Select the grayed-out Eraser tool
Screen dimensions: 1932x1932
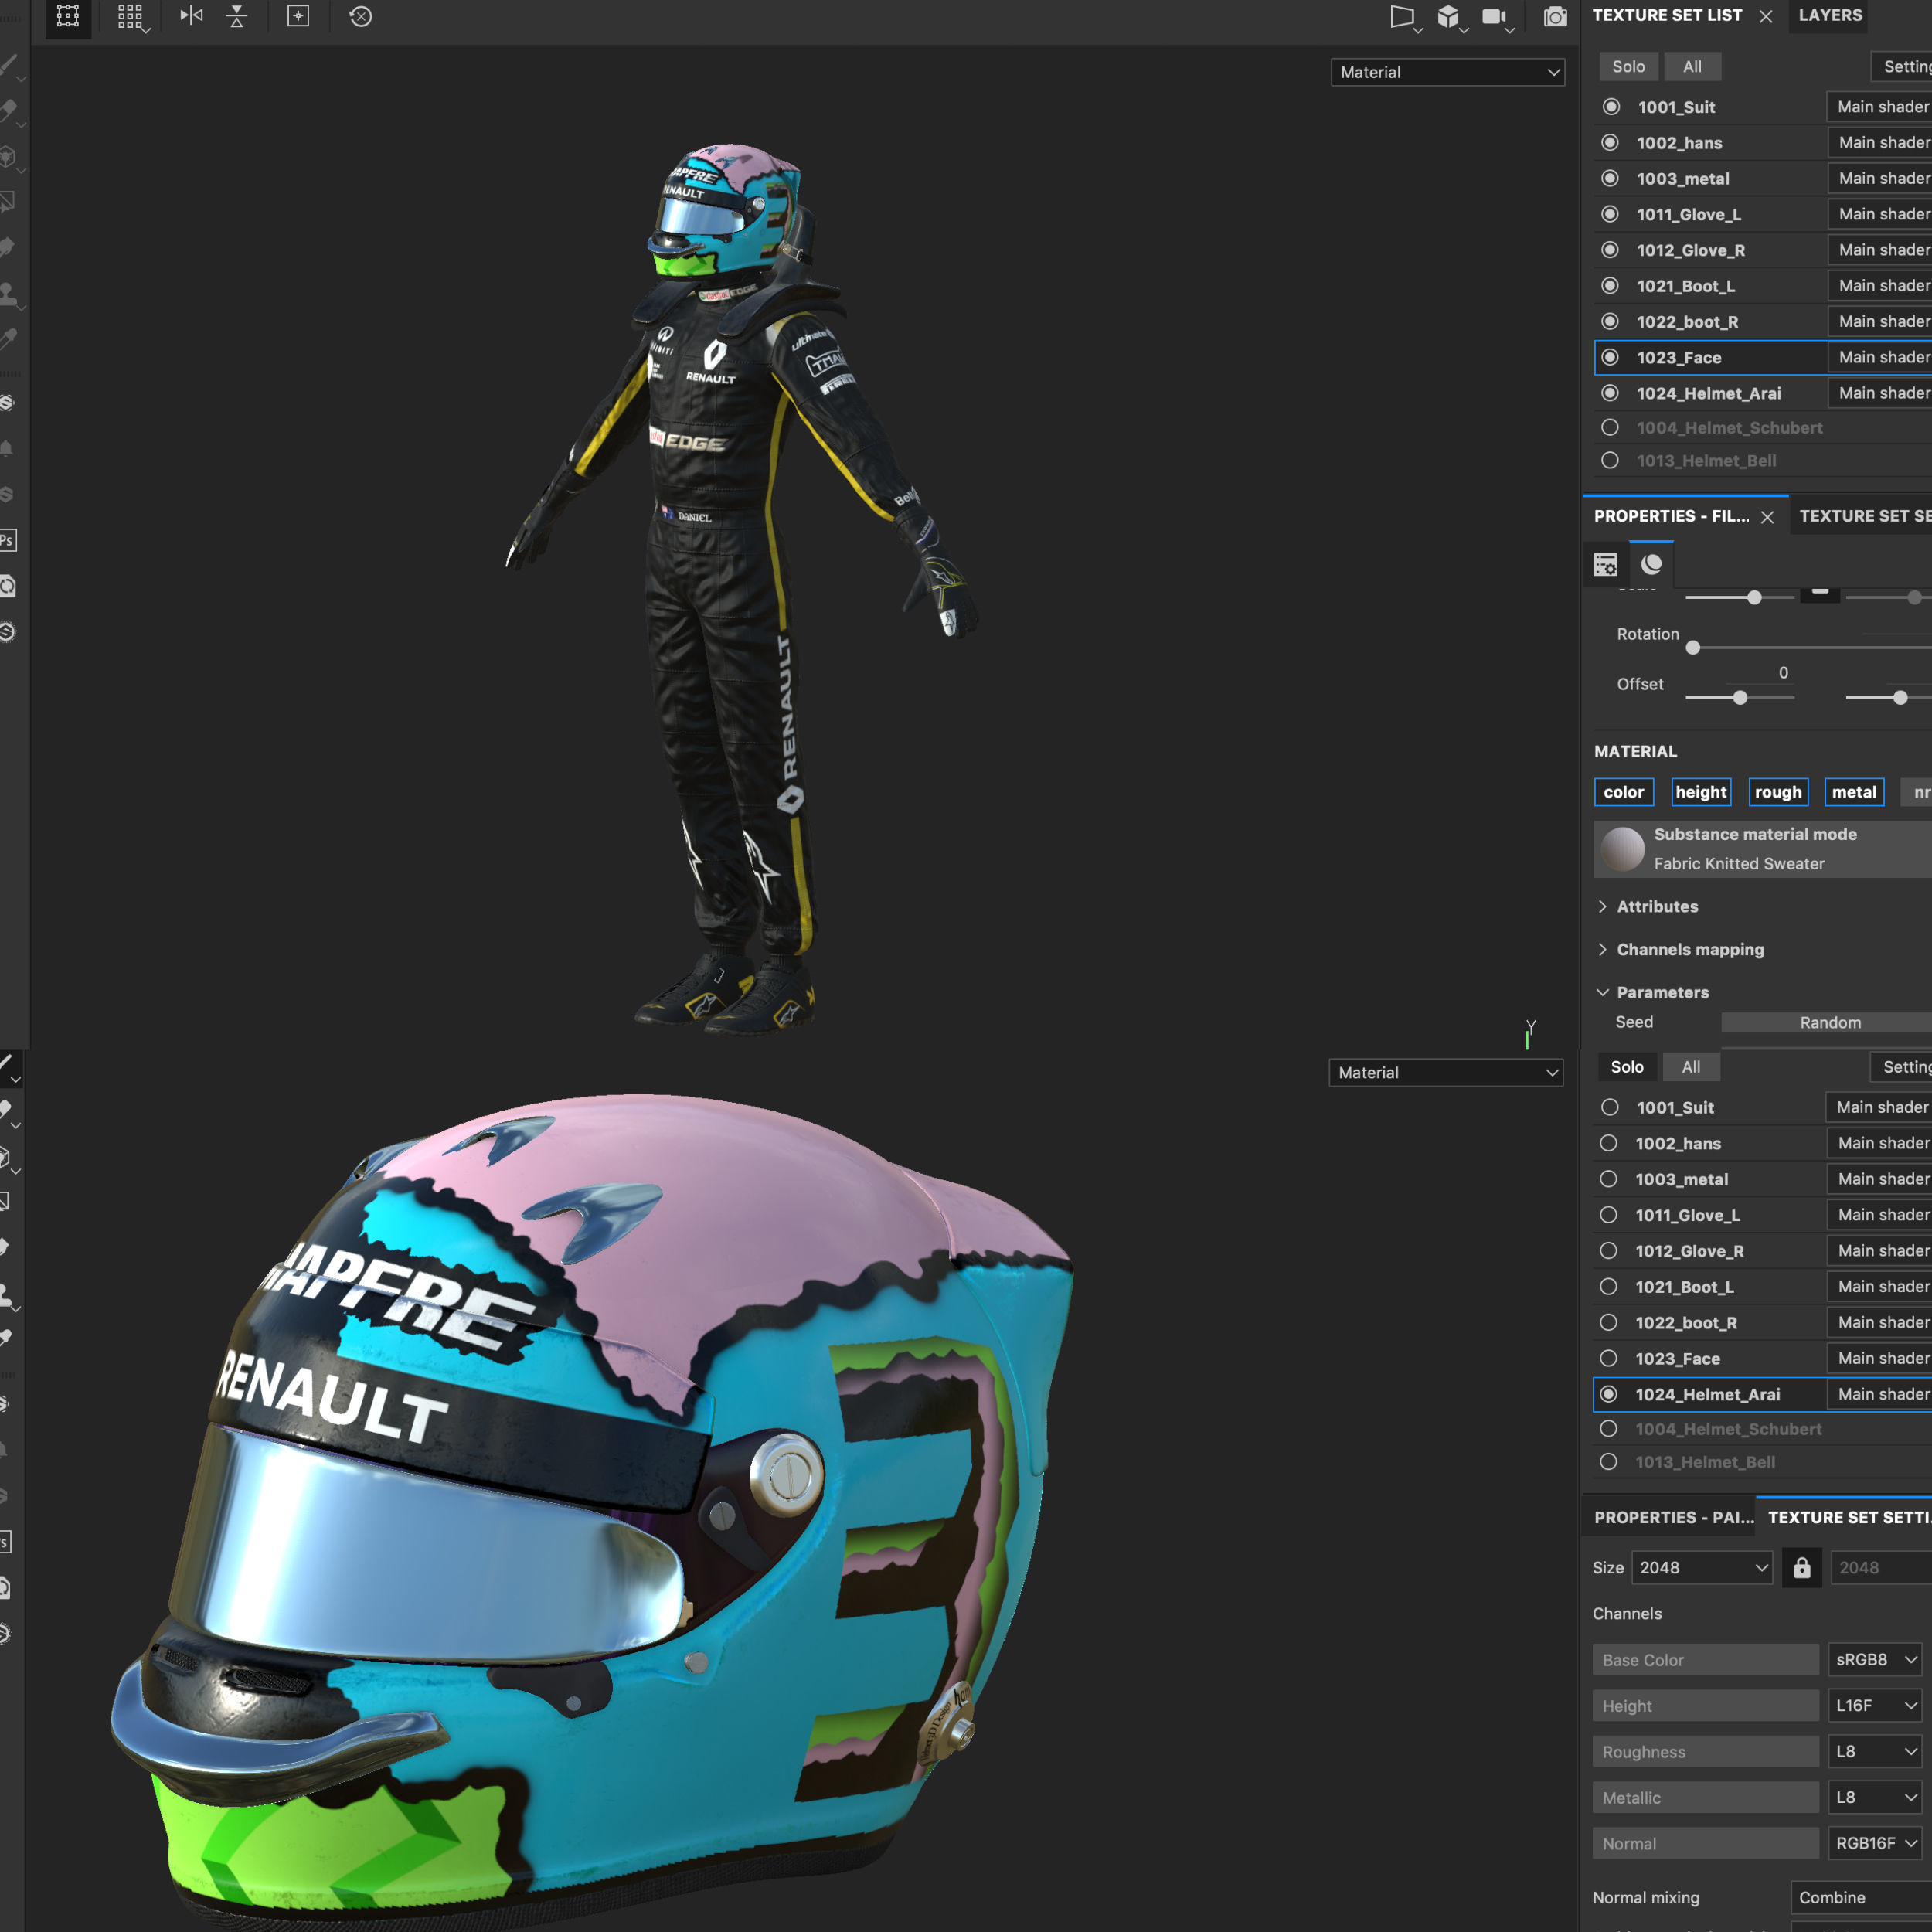8,110
